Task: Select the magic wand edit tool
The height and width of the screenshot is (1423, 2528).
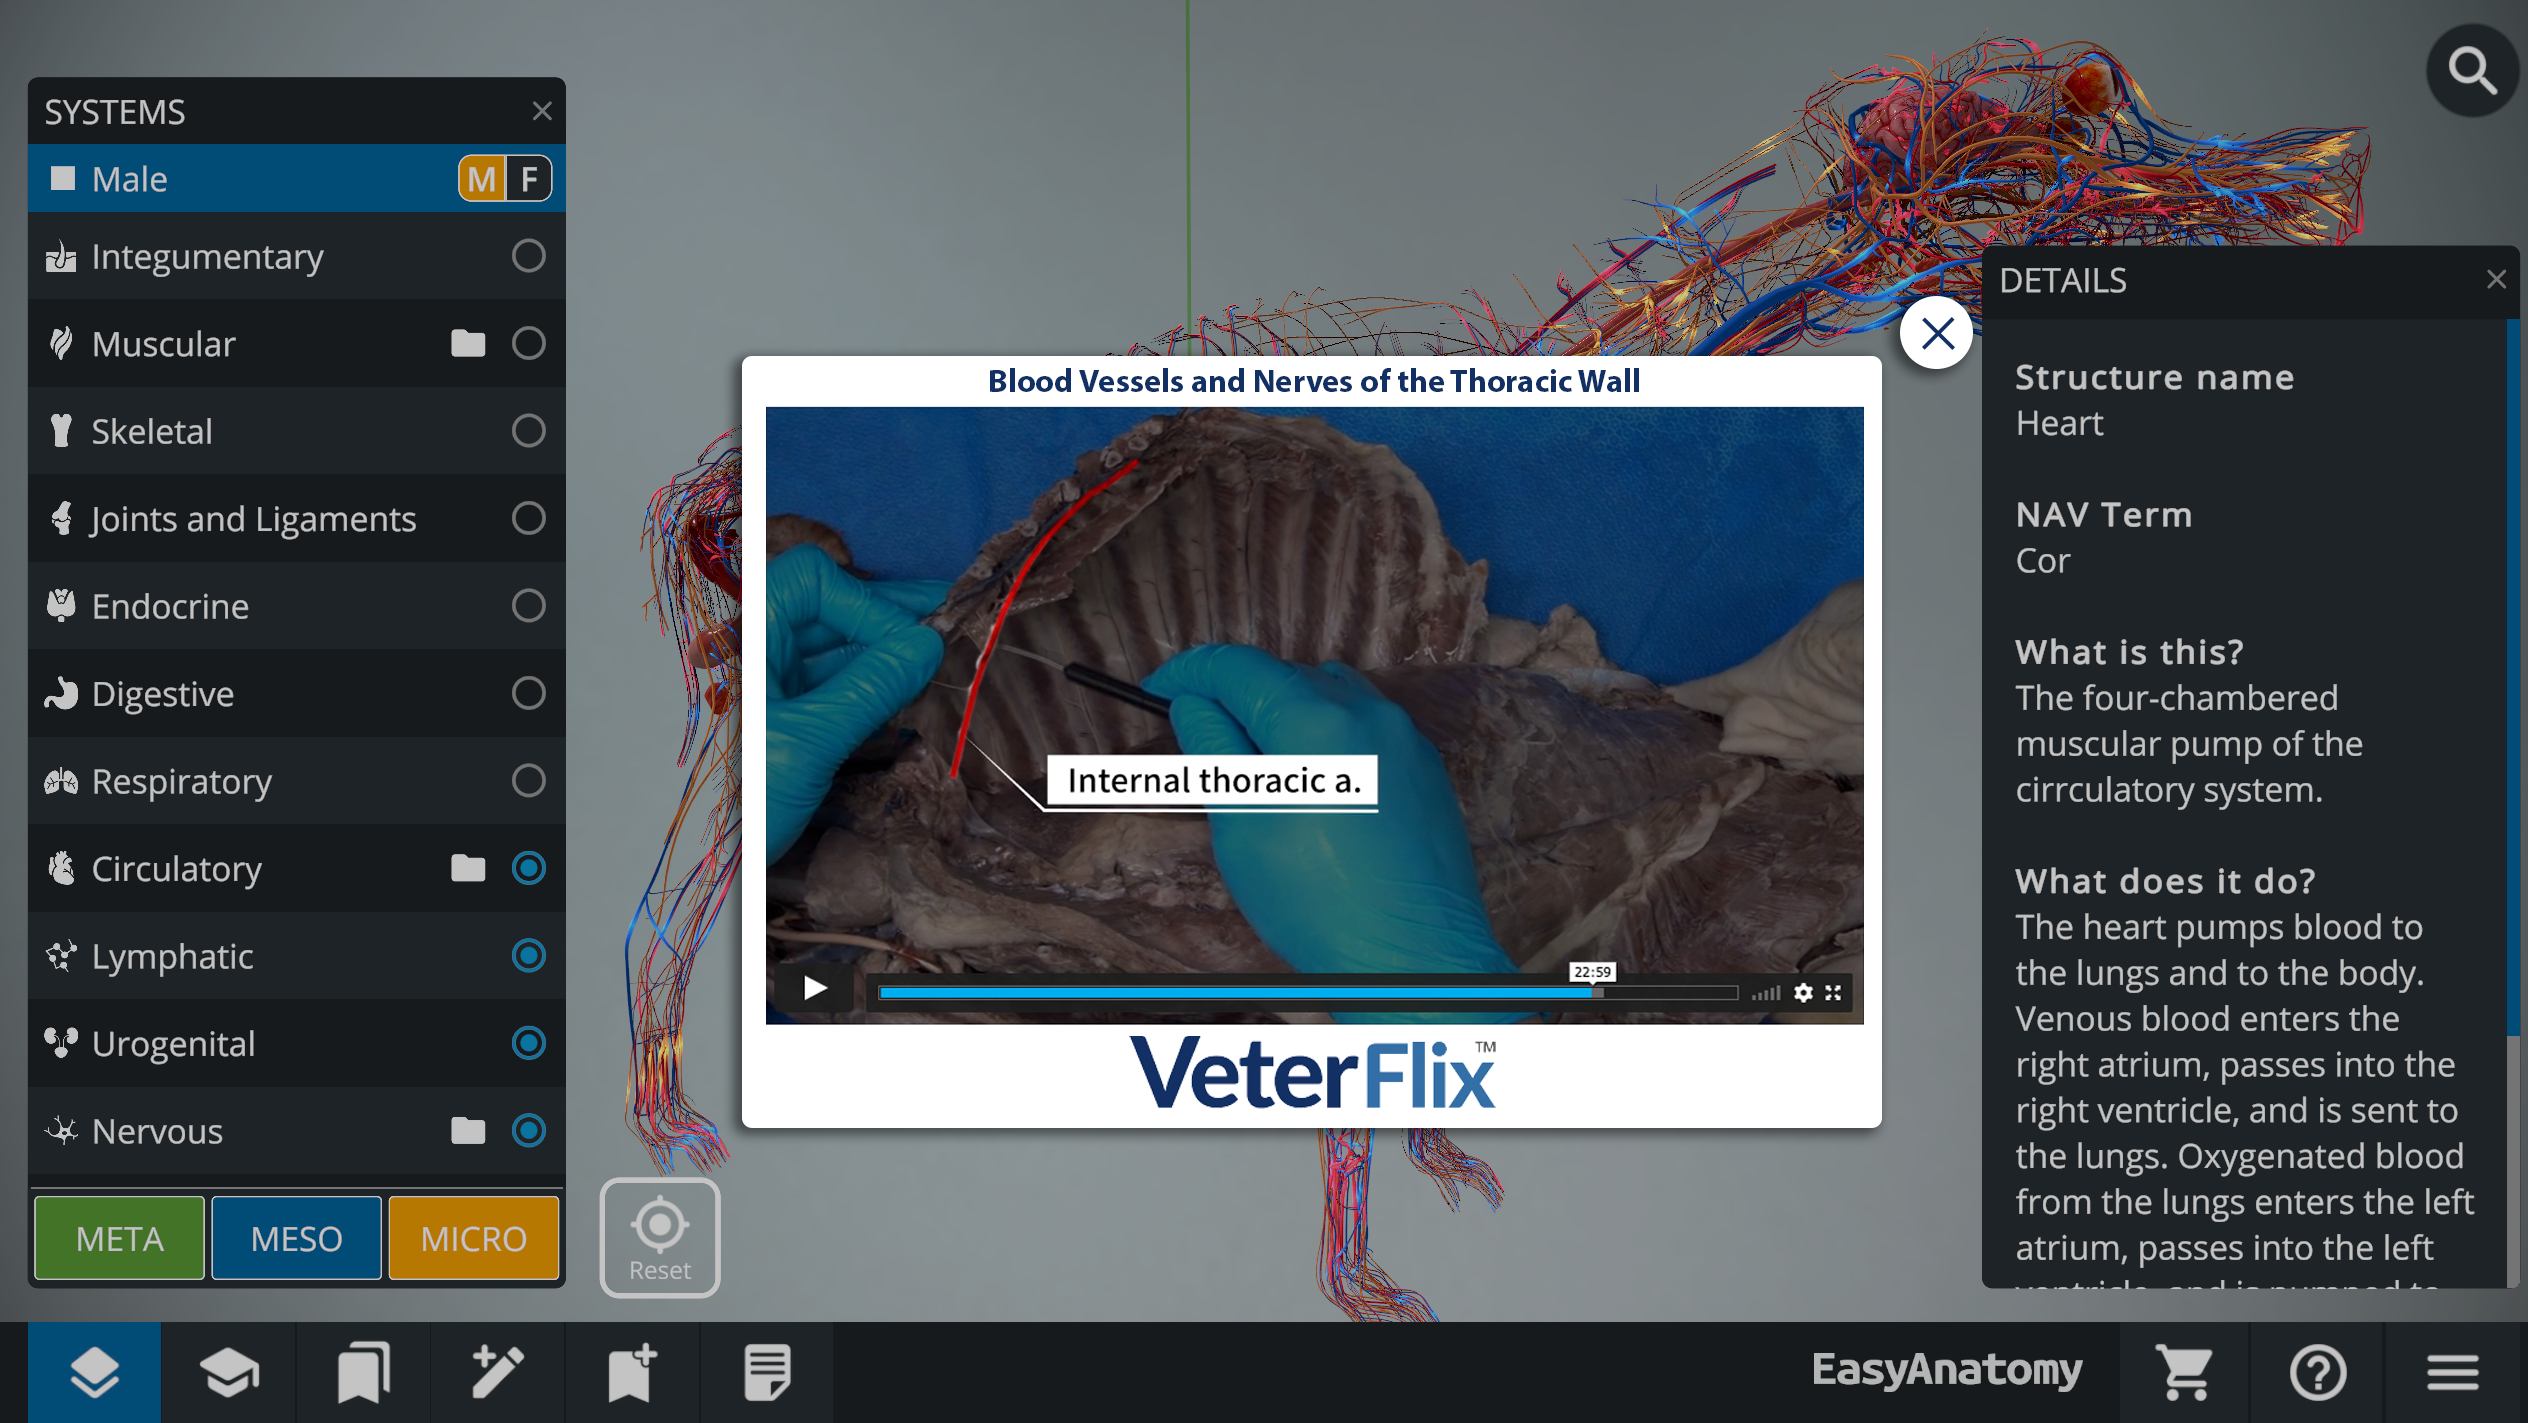Action: (497, 1372)
